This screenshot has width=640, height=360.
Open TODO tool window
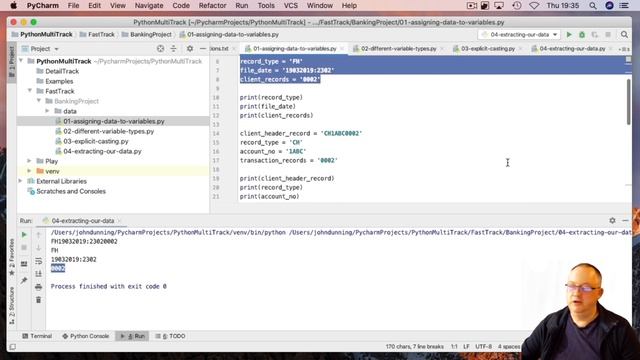[171, 336]
